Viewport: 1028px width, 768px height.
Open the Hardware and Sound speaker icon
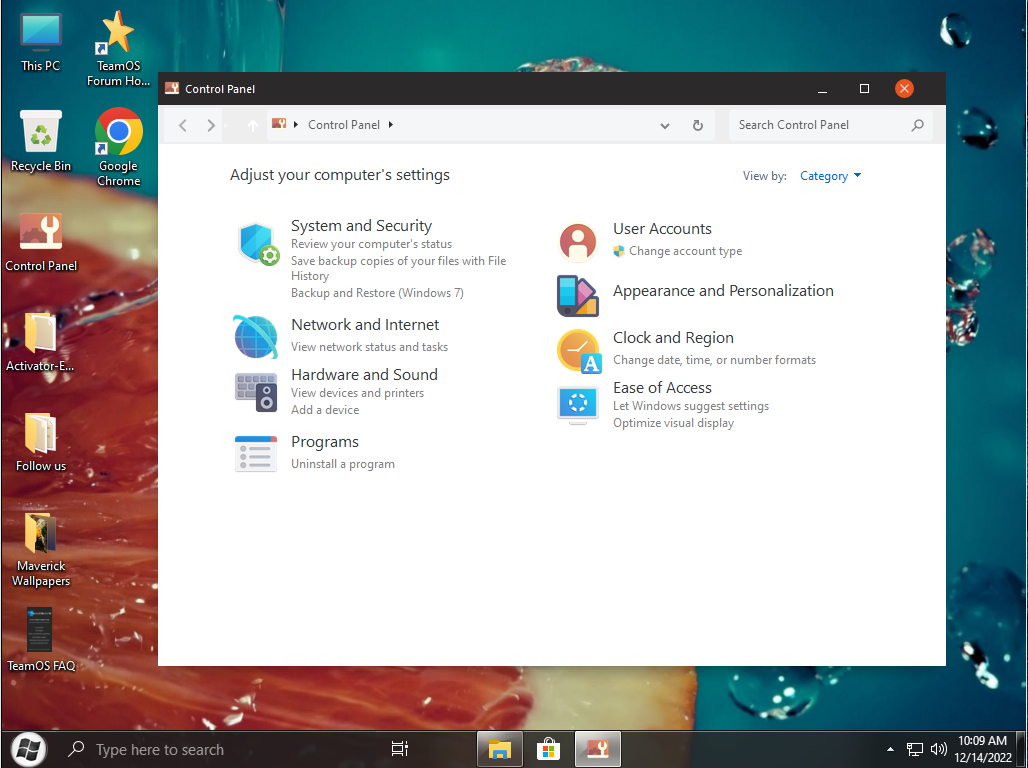pos(256,392)
